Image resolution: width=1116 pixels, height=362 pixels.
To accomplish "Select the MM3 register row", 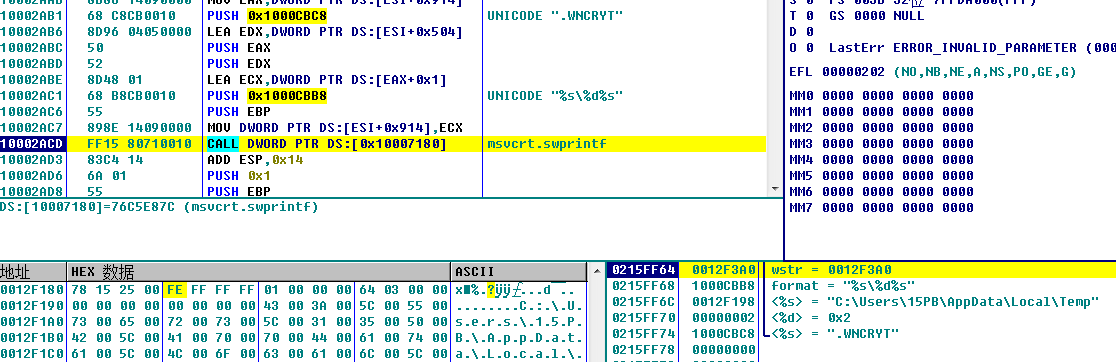I will coord(882,144).
